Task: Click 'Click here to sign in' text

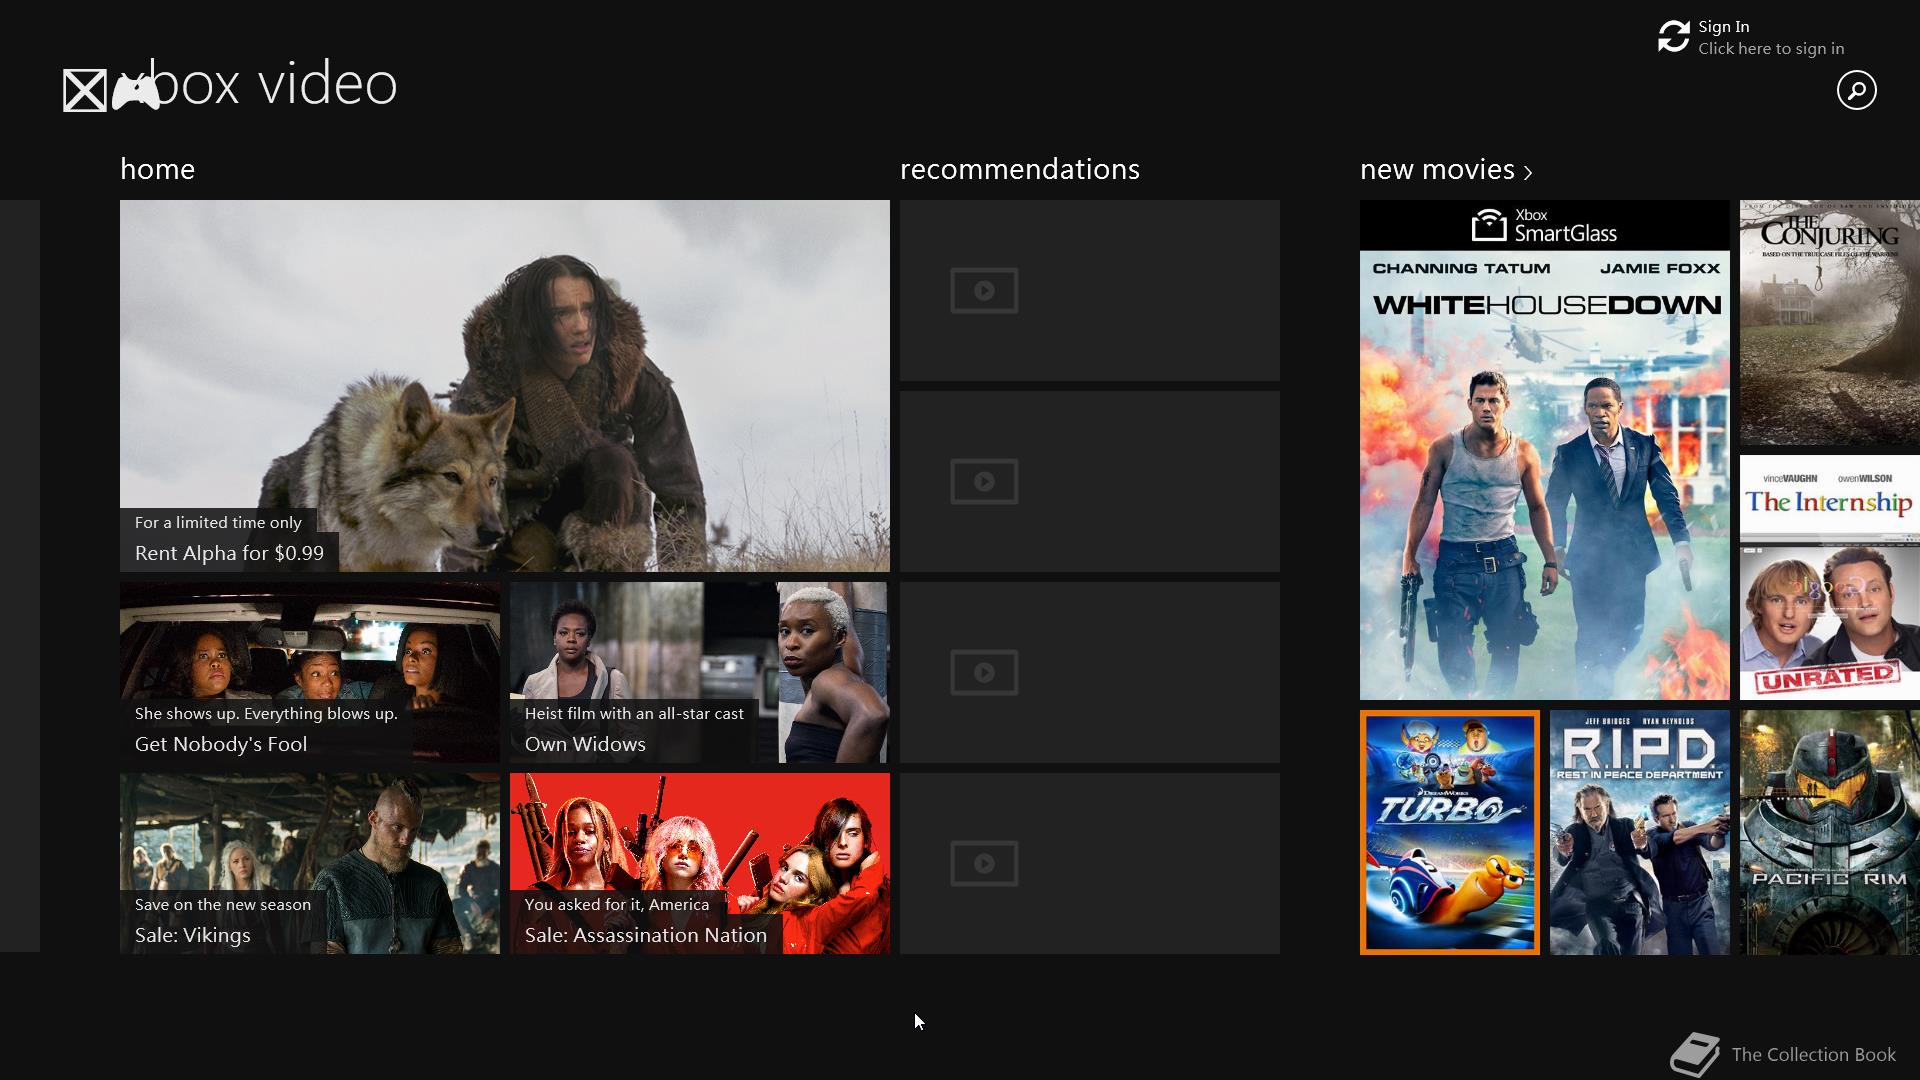Action: (x=1771, y=49)
